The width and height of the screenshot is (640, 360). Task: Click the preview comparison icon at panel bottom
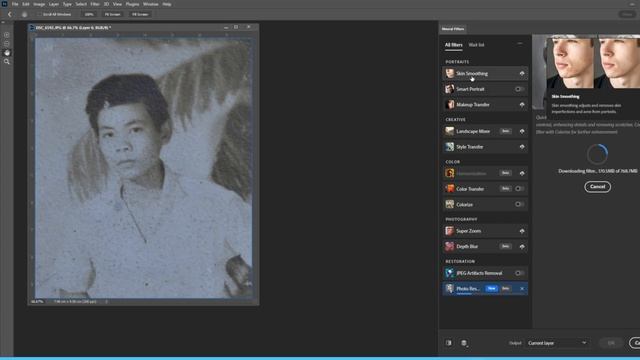click(x=449, y=343)
